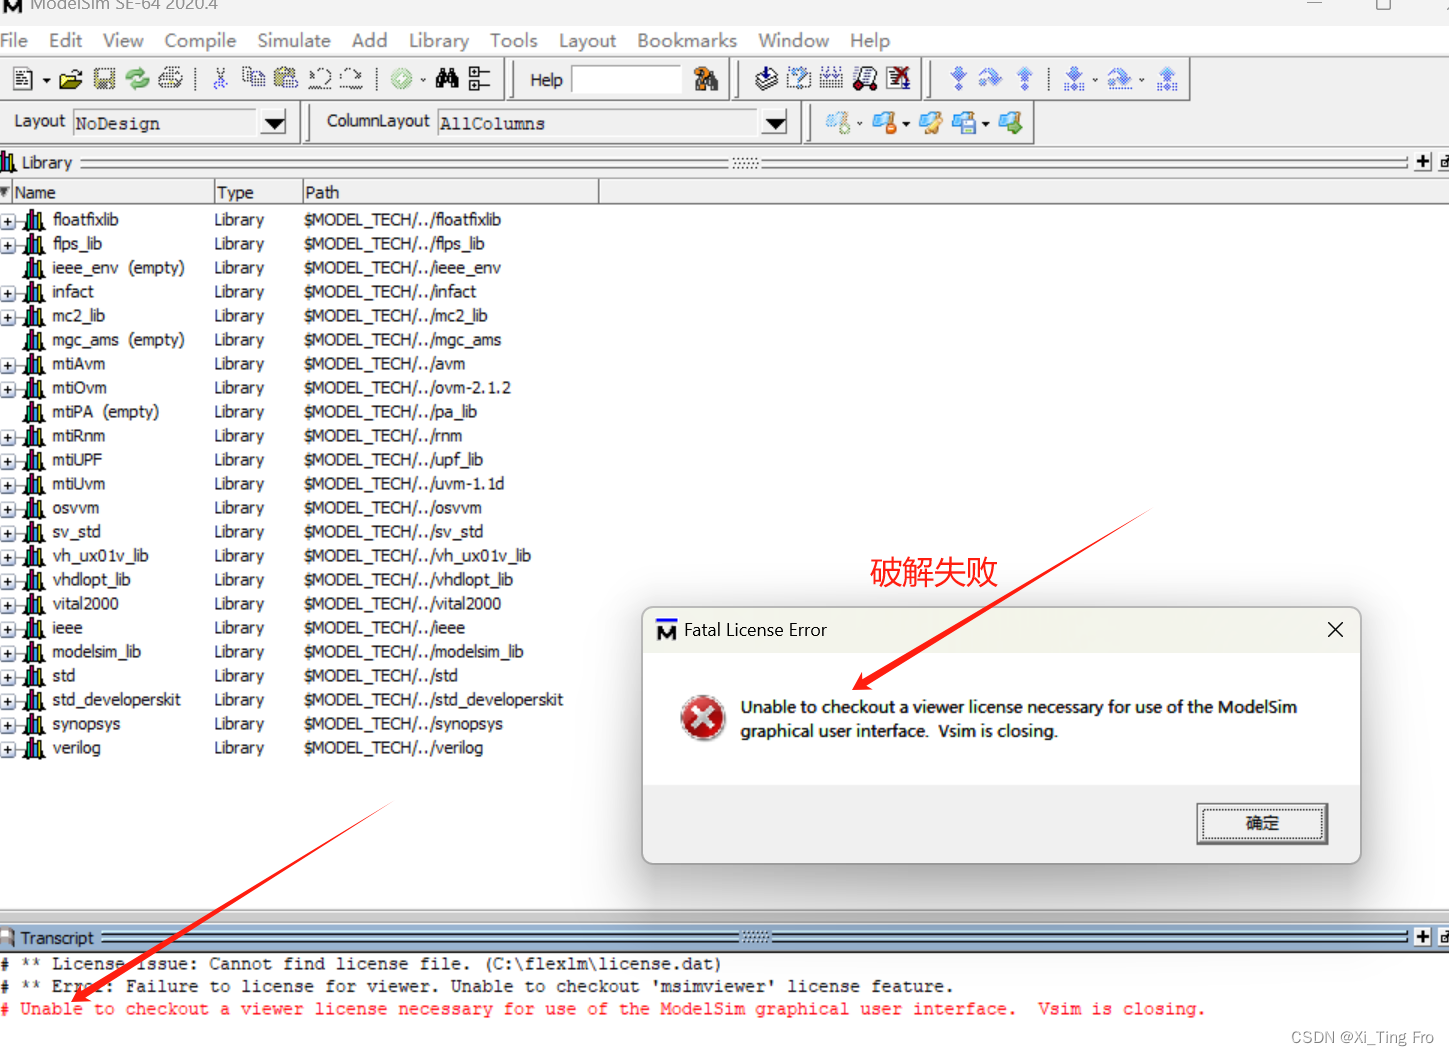Viewport: 1449px width, 1056px height.
Task: Click the Step Into down-arrow icon
Action: click(x=958, y=79)
